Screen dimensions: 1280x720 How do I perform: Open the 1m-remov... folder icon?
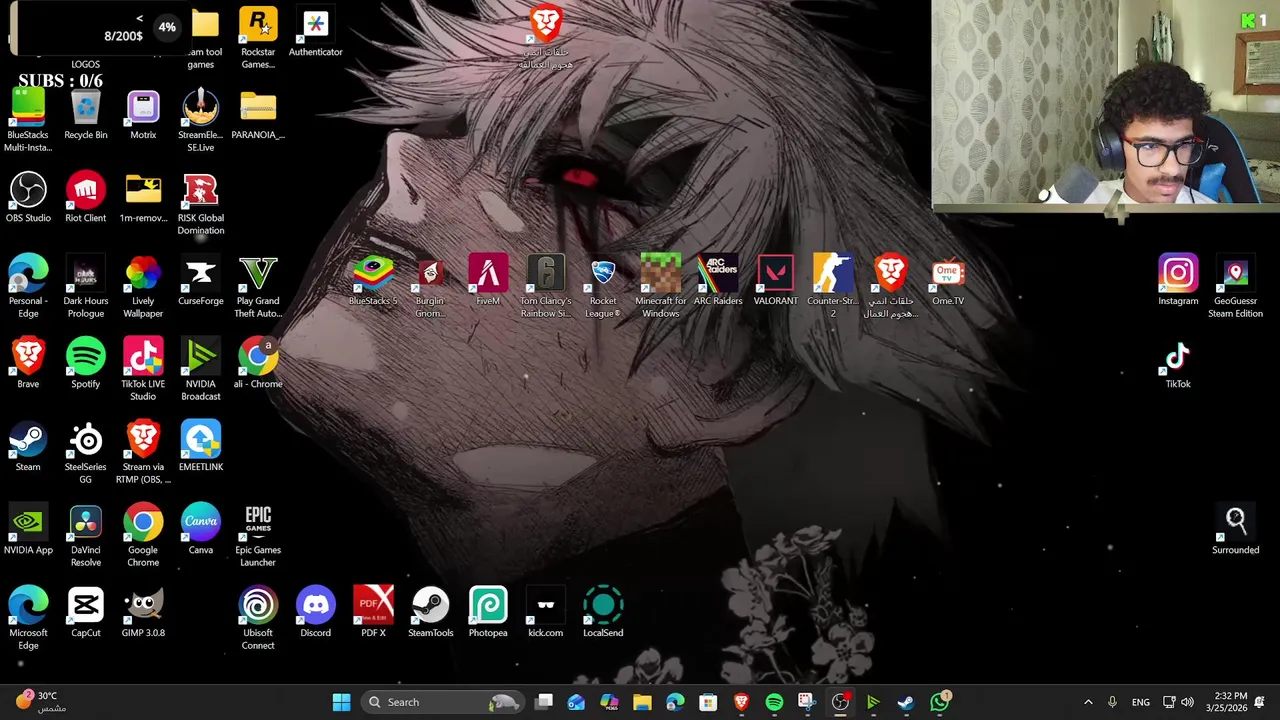point(143,197)
